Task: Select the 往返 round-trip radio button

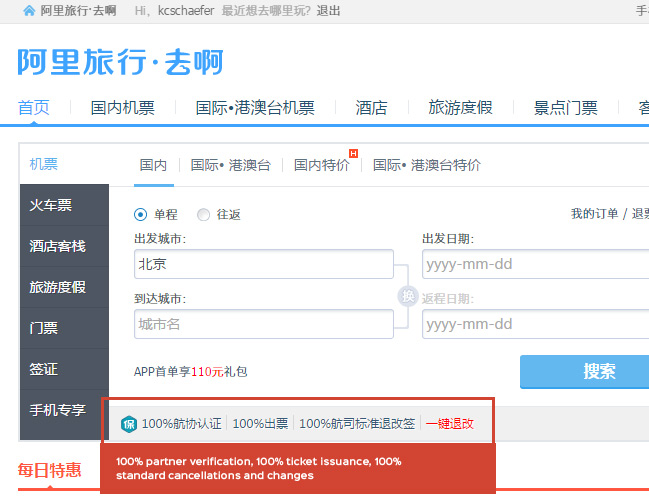Action: tap(203, 214)
